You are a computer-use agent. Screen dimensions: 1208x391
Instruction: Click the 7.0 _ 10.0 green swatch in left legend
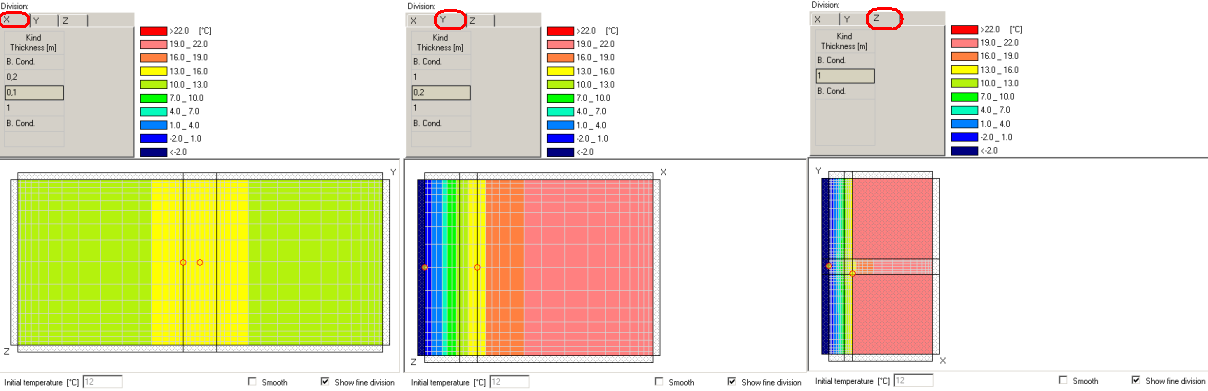click(154, 98)
